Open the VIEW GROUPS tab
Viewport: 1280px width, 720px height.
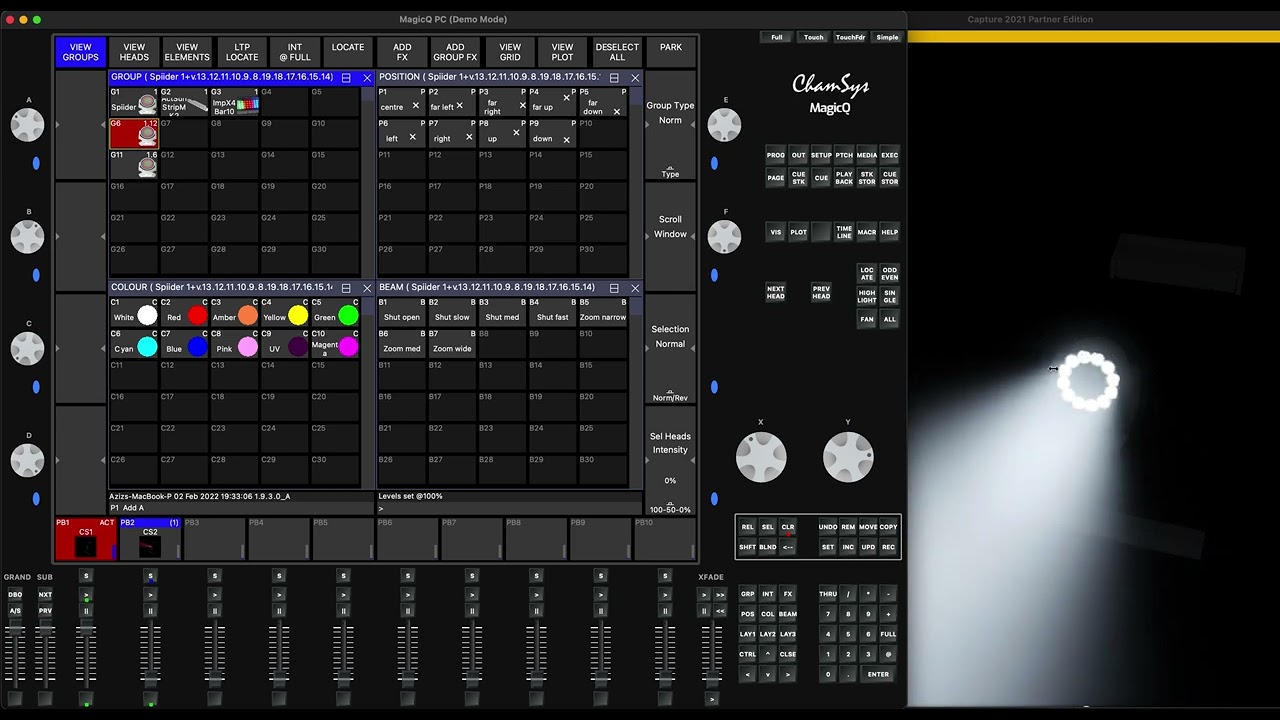click(x=81, y=52)
